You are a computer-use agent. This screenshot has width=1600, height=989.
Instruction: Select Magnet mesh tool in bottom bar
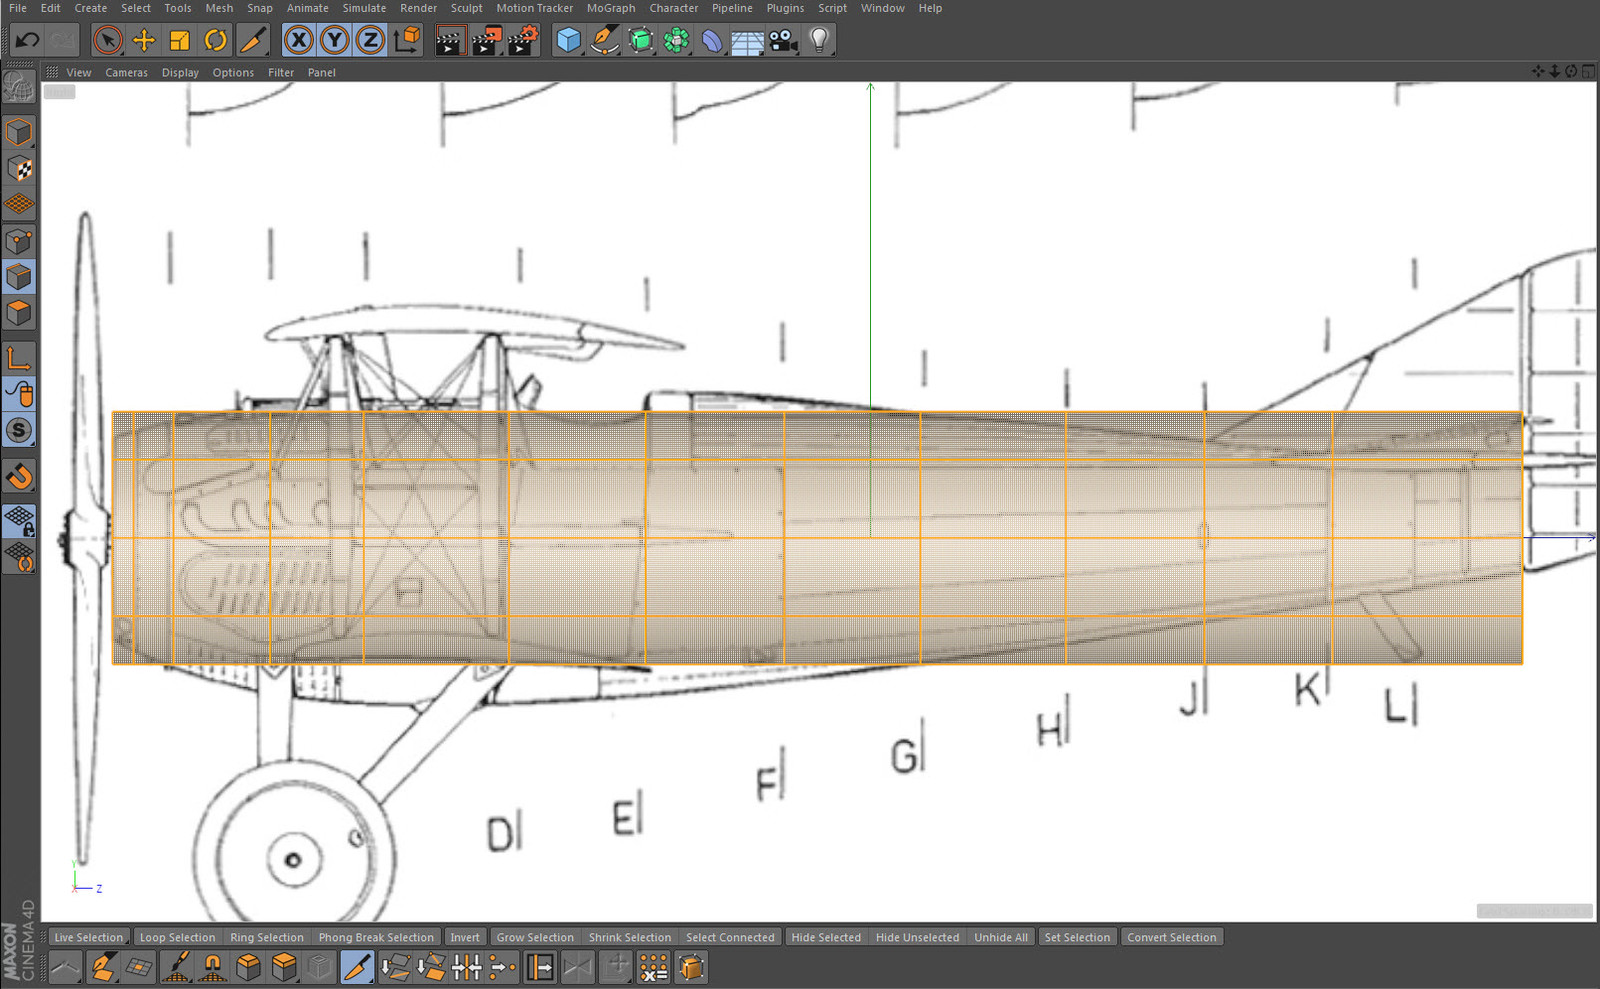pyautogui.click(x=212, y=967)
